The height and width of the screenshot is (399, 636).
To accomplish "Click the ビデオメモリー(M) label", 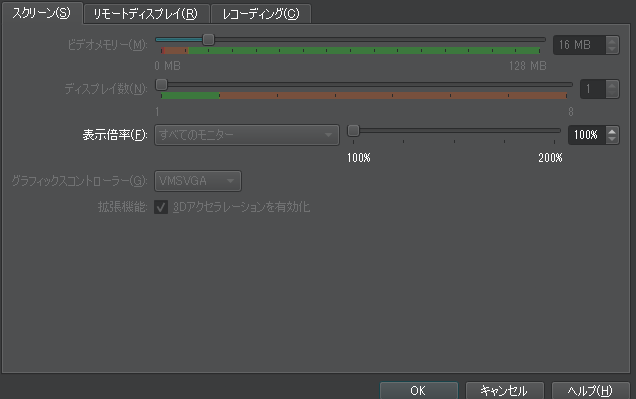I will click(x=107, y=45).
